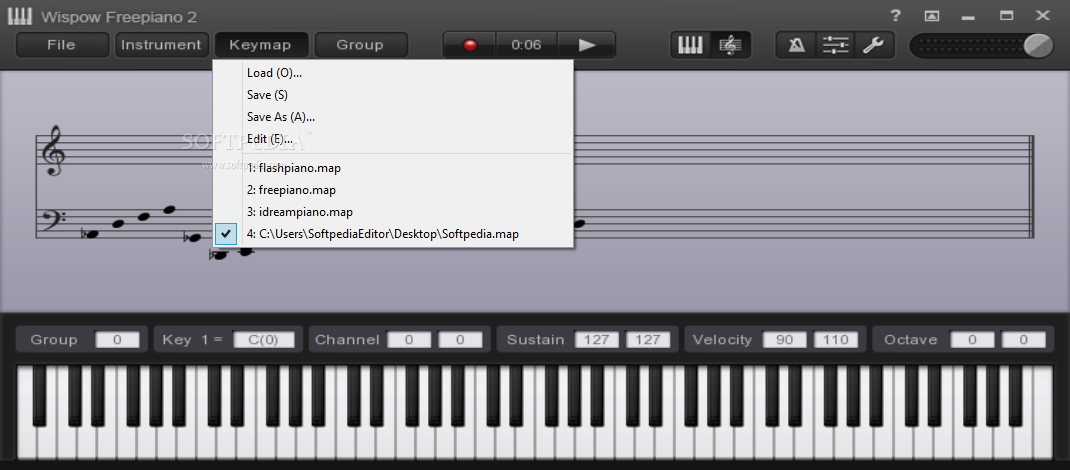Select 2: freepiano.map keymap
1070x470 pixels.
coord(393,190)
